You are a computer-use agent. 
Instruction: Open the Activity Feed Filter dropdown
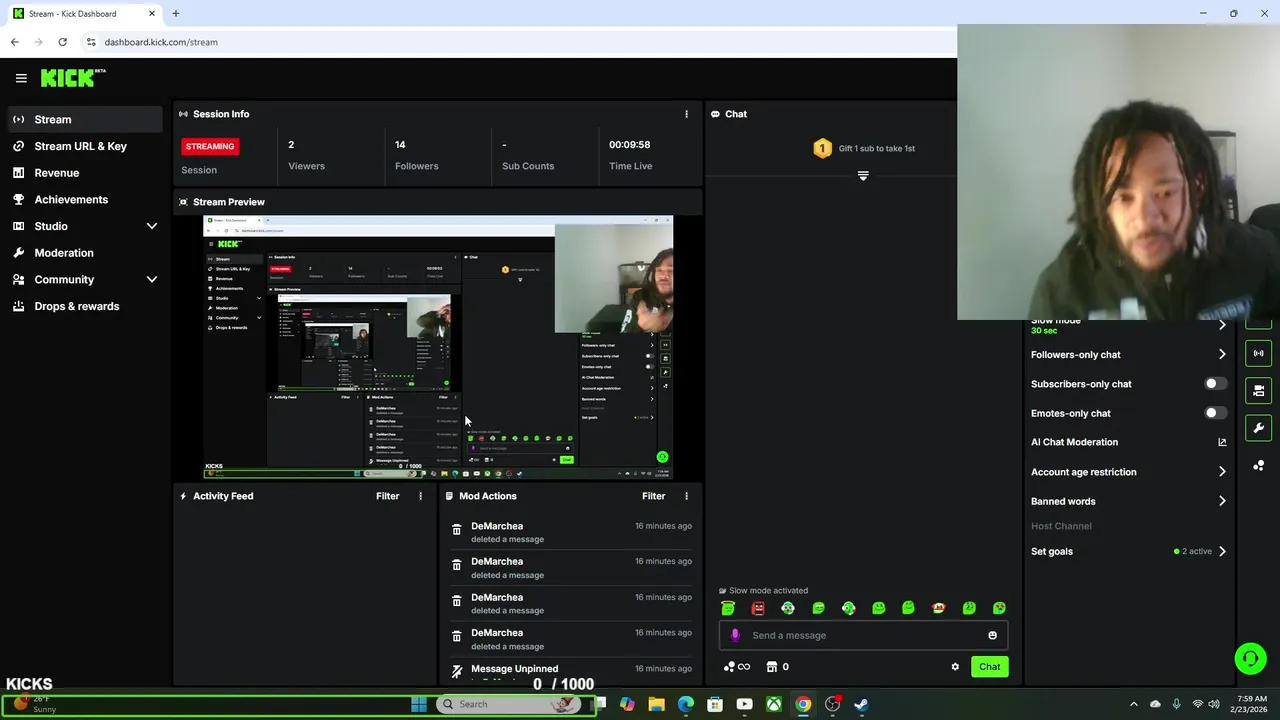click(387, 496)
